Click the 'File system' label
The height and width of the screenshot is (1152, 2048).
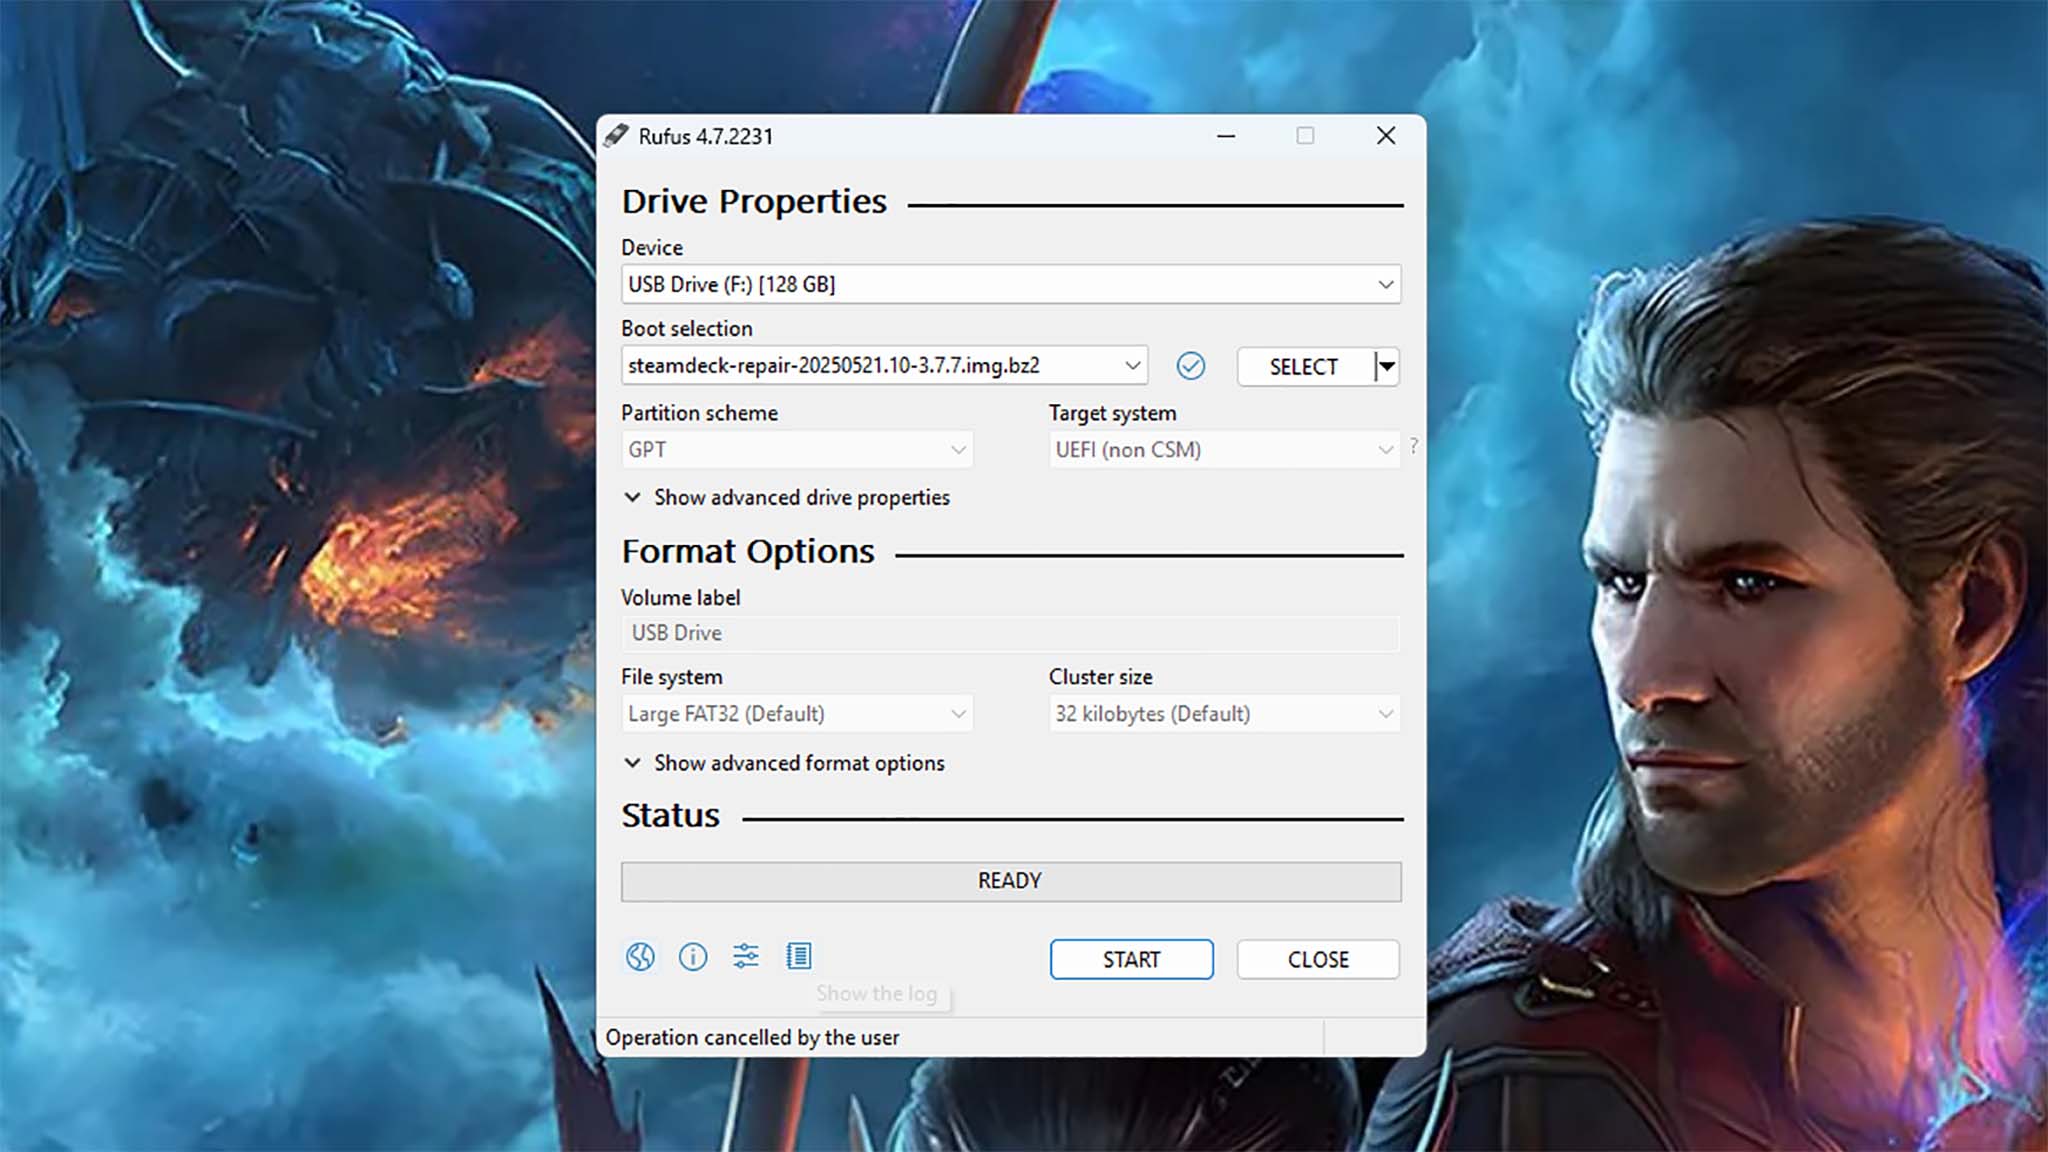[x=671, y=677]
